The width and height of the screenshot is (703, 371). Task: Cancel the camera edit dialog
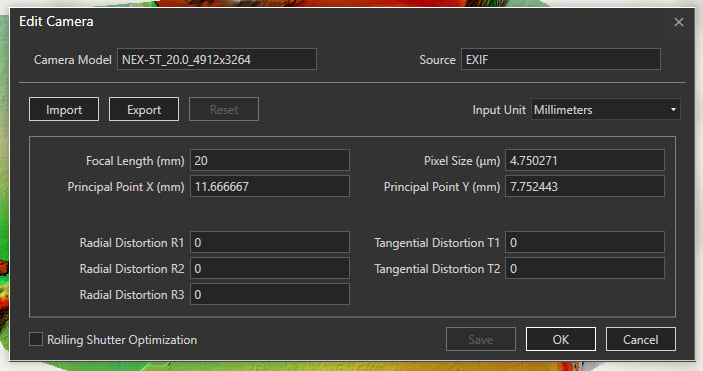point(640,339)
